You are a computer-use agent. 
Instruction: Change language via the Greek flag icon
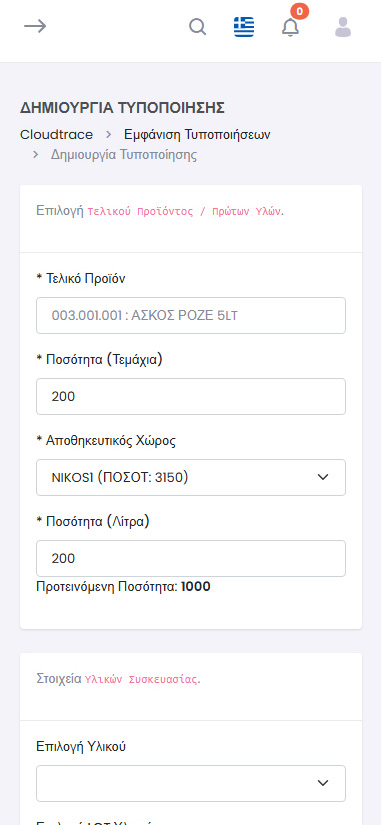coord(244,26)
